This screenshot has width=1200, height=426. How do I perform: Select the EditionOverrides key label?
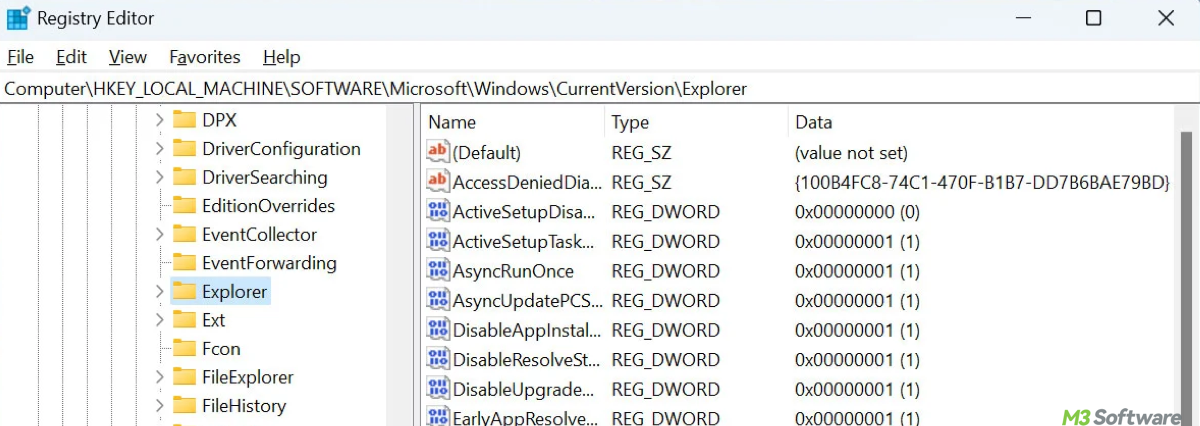268,206
